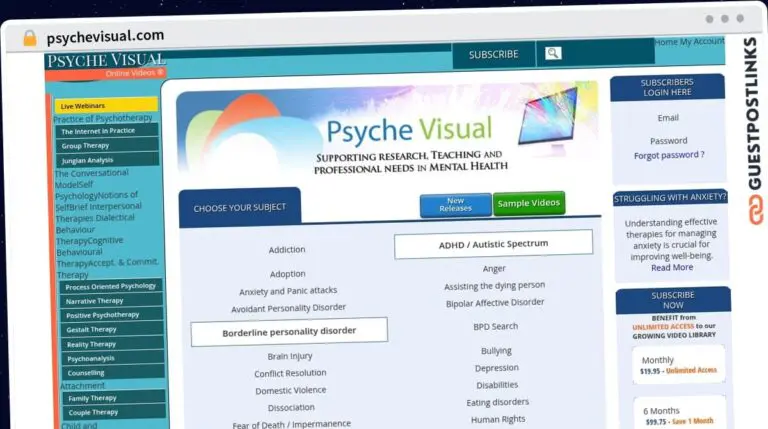Screen dimensions: 768x429
Task: Choose the Monthly $19.95 plan
Action: click(x=678, y=365)
